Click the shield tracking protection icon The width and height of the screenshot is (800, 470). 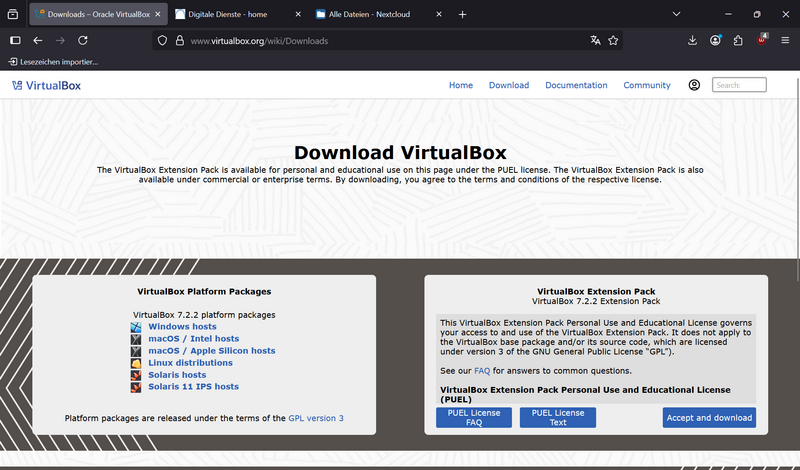point(163,41)
